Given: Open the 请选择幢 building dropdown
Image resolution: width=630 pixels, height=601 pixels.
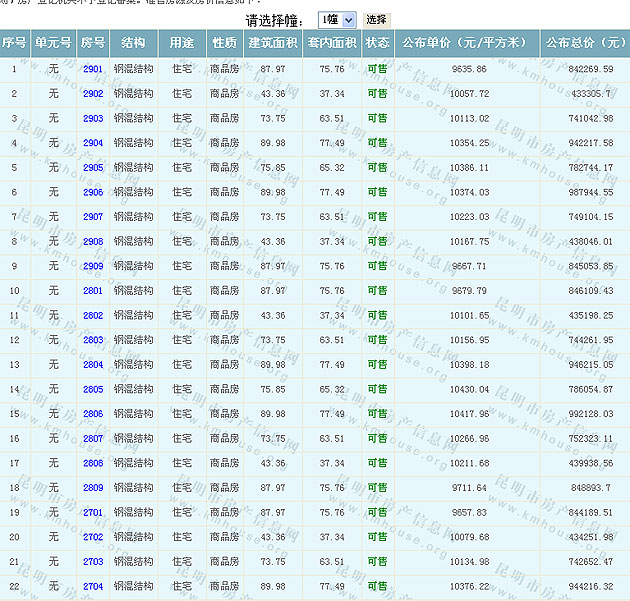Looking at the screenshot, I should click(x=337, y=19).
